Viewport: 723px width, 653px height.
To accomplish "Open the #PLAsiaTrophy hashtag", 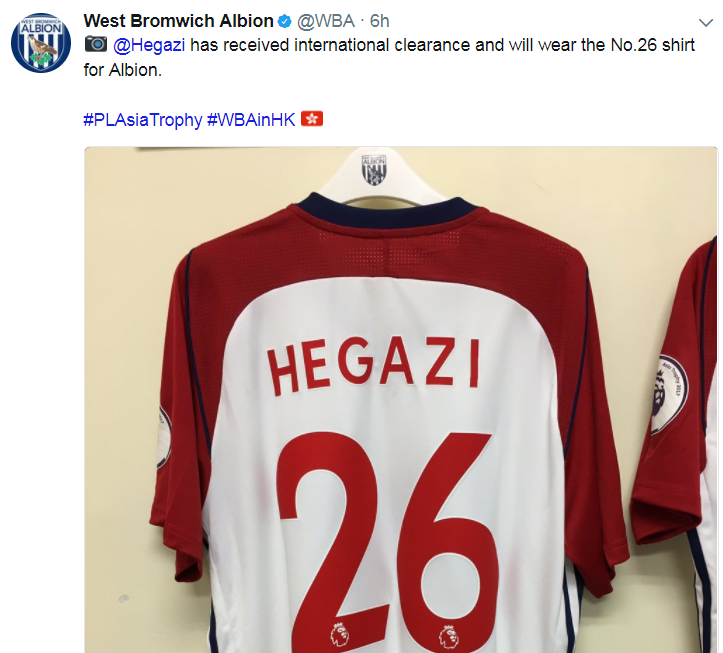I will click(x=142, y=120).
